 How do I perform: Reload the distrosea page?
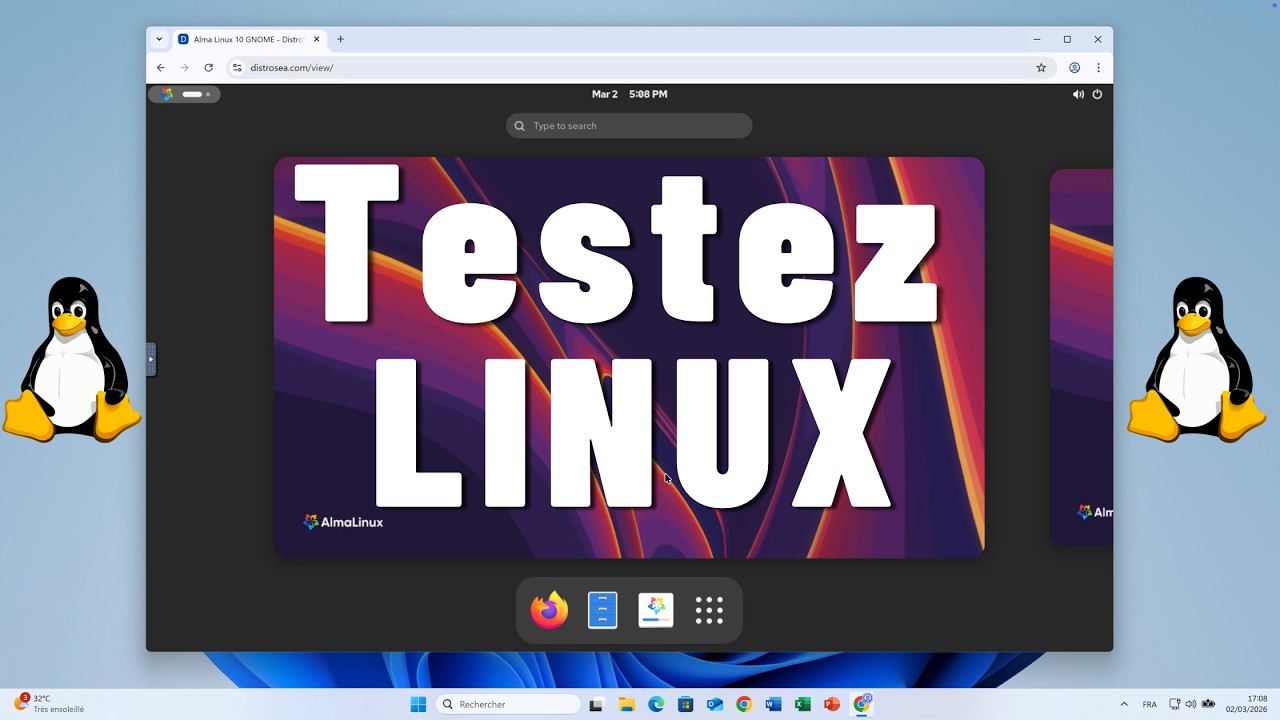(208, 68)
